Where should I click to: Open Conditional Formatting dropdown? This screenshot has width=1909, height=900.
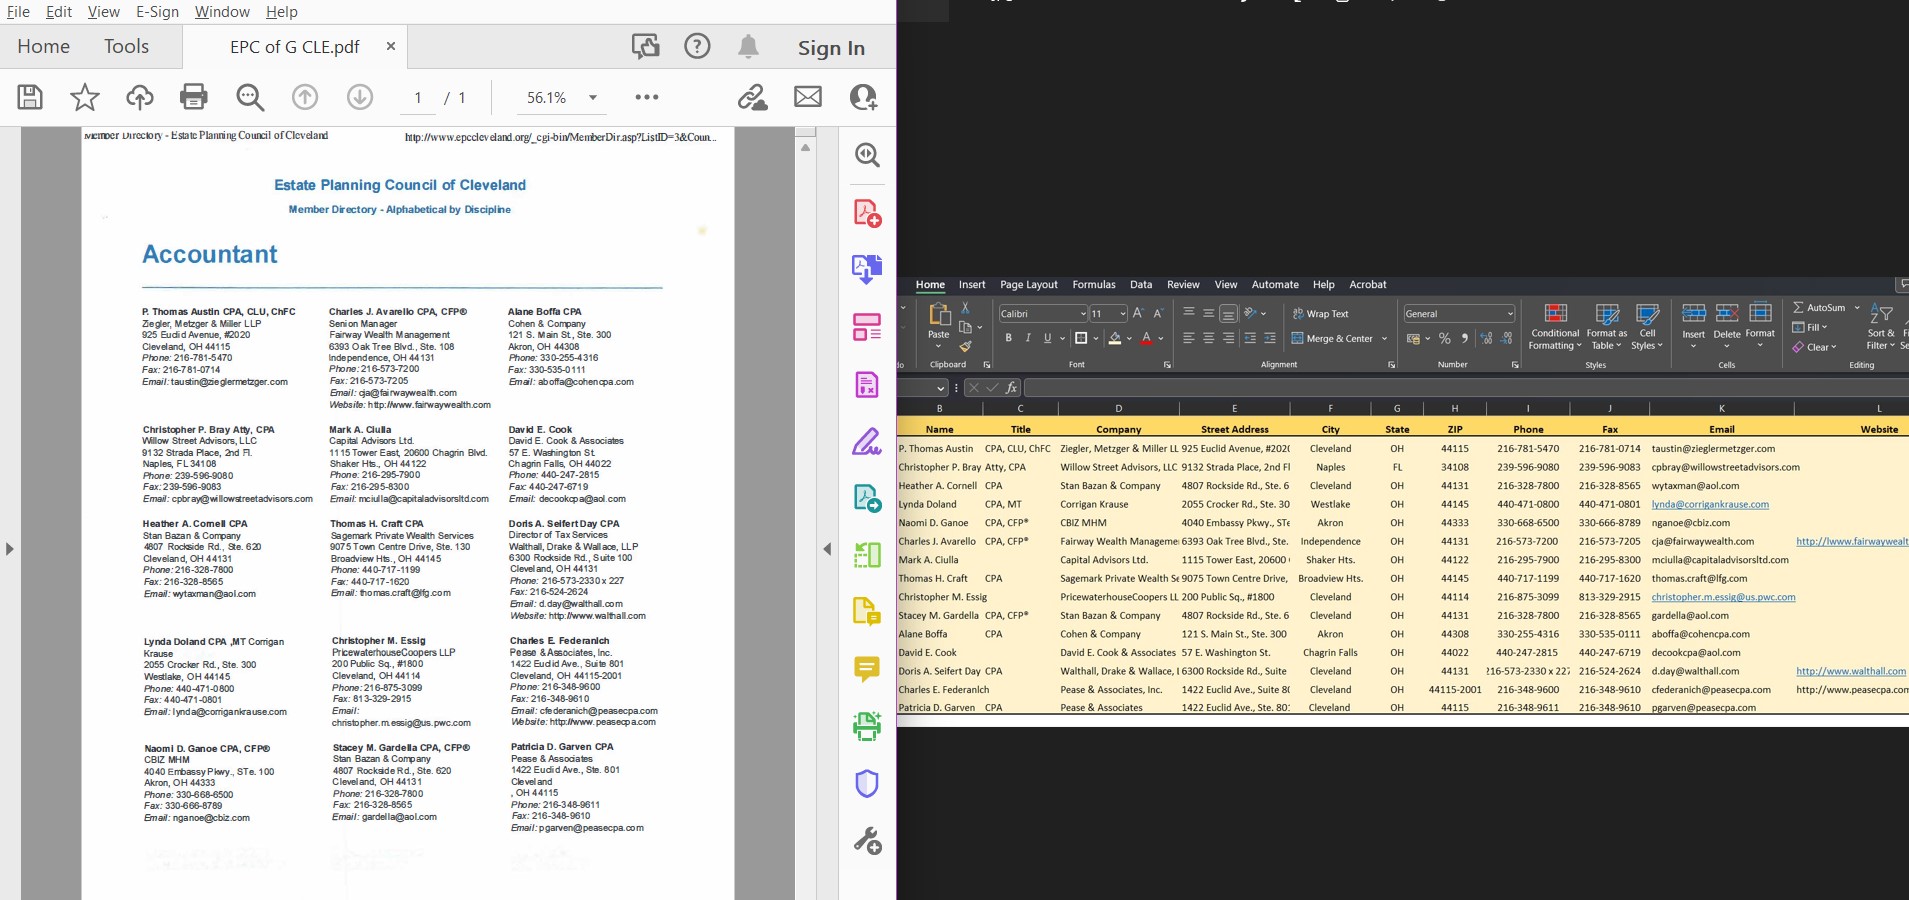tap(1555, 326)
